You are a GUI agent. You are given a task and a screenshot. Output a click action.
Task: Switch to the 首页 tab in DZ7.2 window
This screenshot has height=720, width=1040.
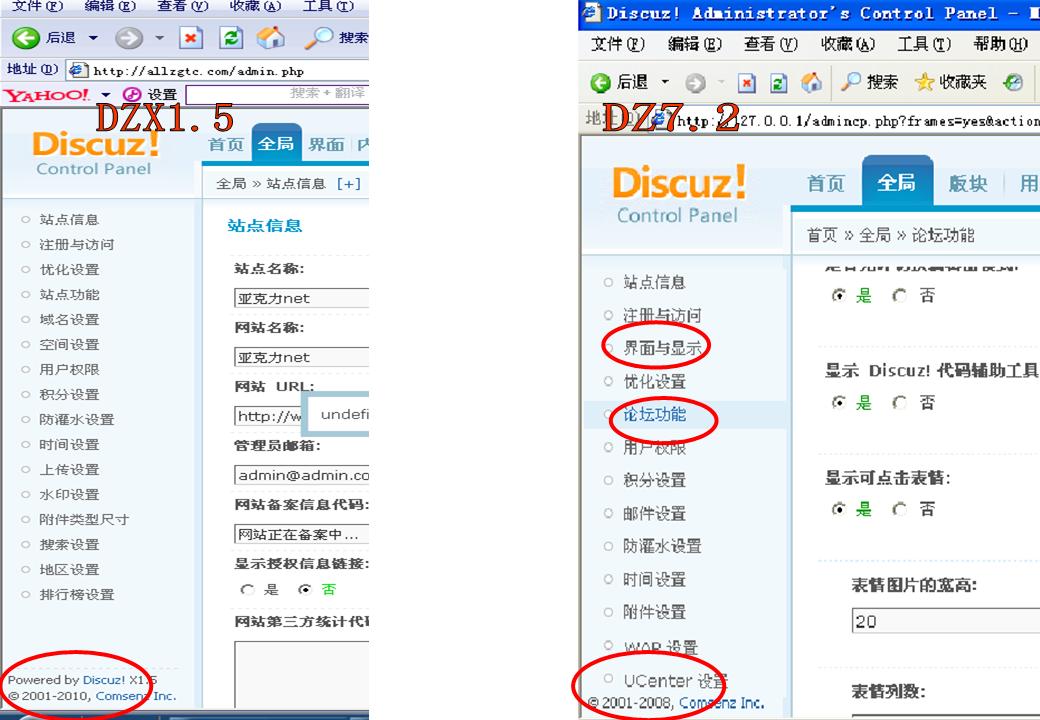pos(826,183)
